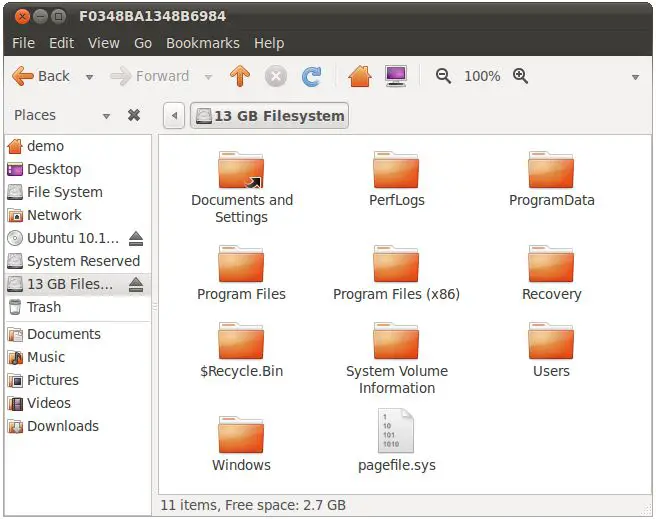Click the Zoom Out magnifier icon
Image resolution: width=656 pixels, height=519 pixels.
coord(443,76)
